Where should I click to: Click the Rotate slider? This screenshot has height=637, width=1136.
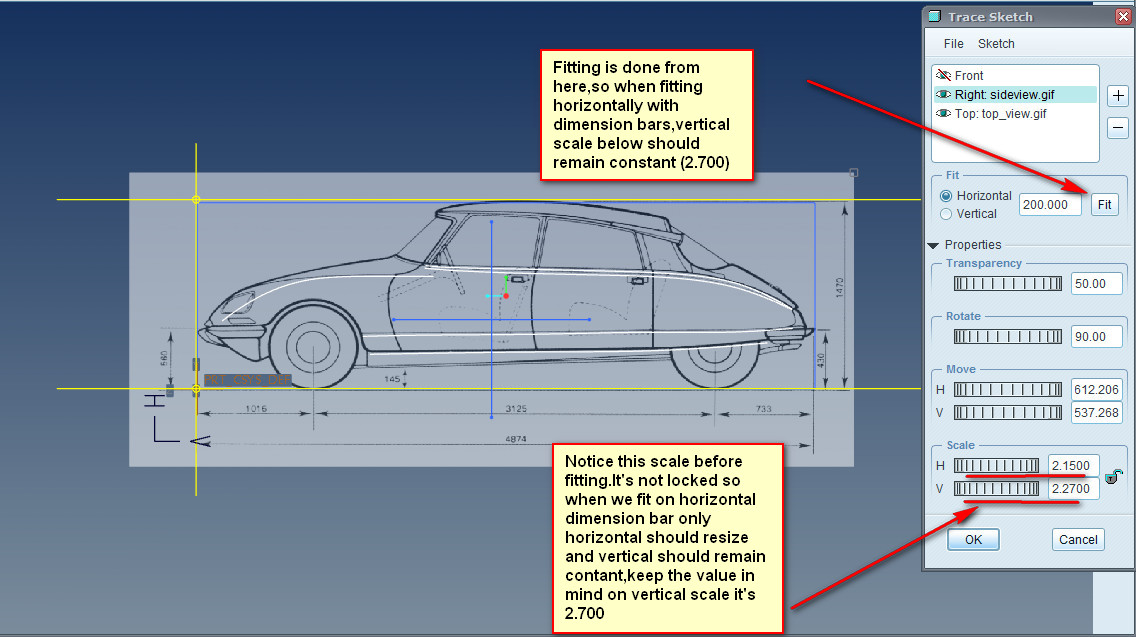click(x=1008, y=336)
